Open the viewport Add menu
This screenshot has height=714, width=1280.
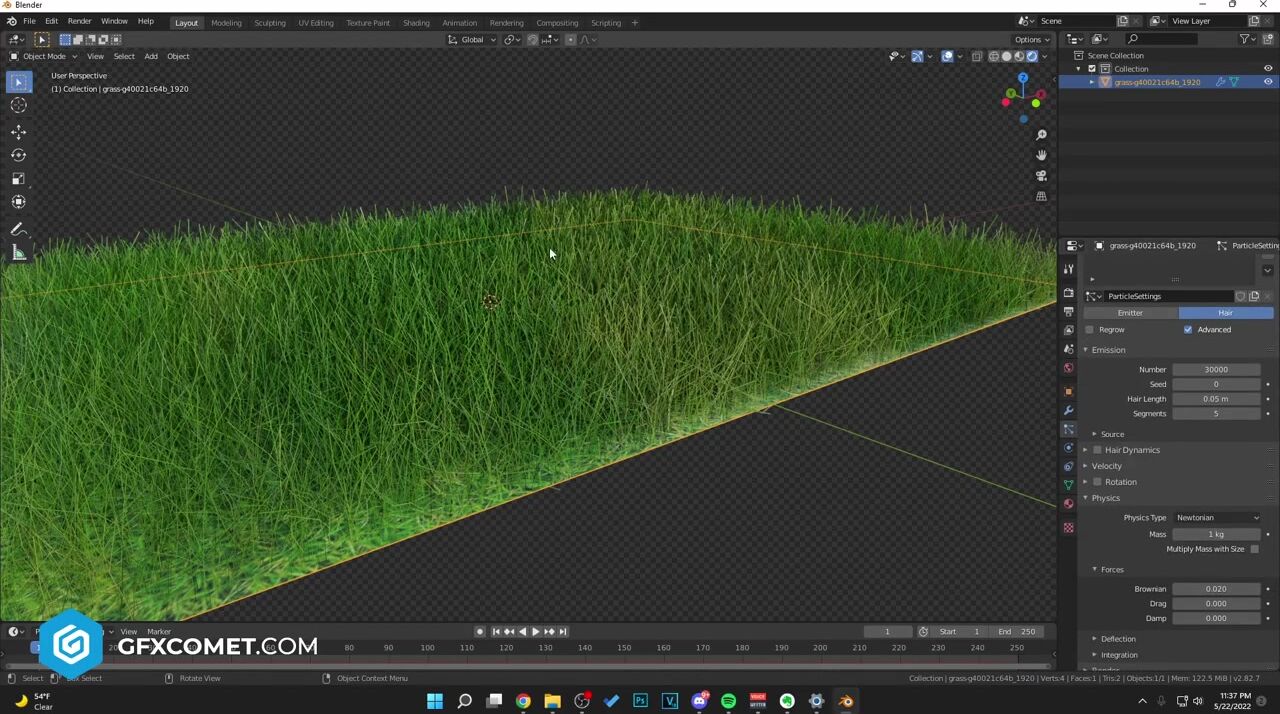click(151, 56)
